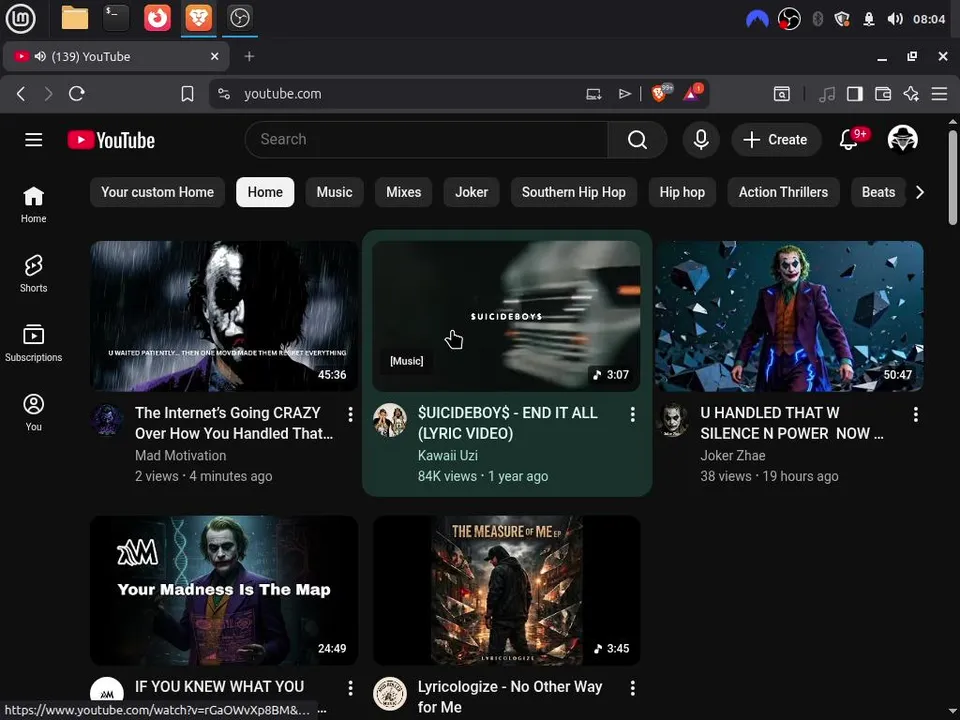The width and height of the screenshot is (960, 720).
Task: Open the playlist music note icon
Action: click(827, 94)
